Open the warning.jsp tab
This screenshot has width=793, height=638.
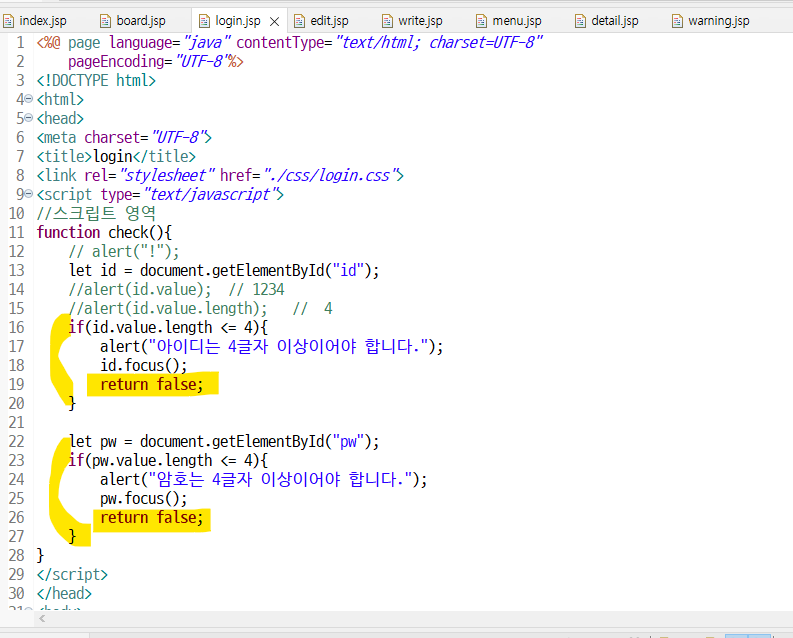(711, 21)
